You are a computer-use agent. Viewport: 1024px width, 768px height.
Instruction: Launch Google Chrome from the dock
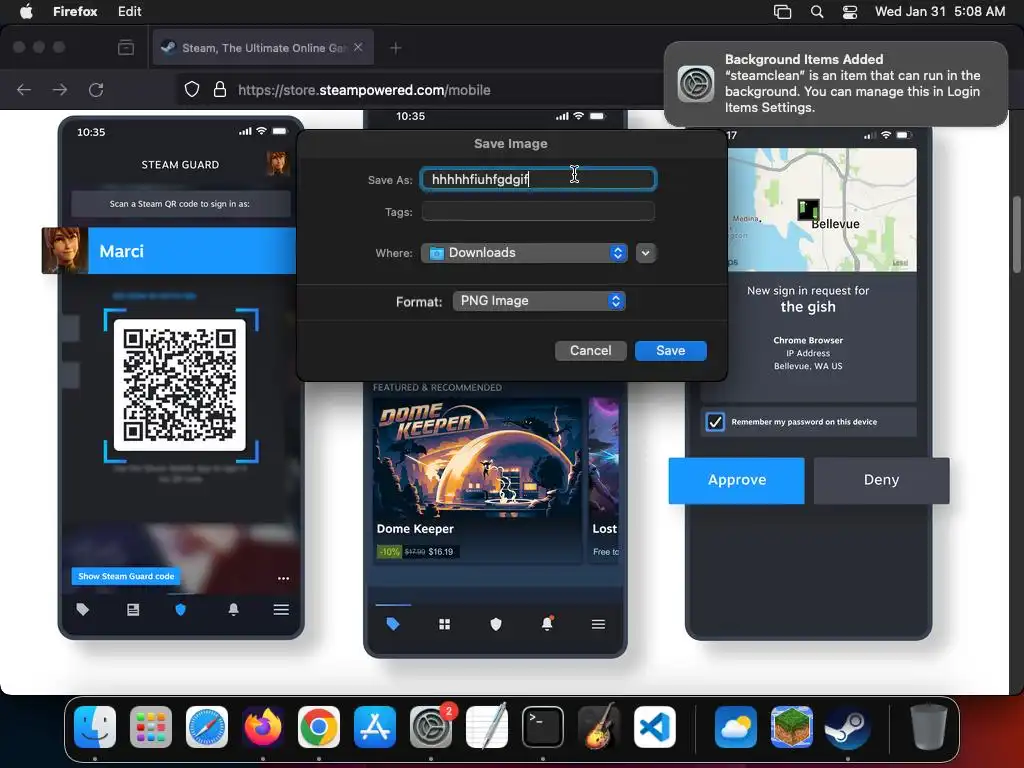click(x=319, y=727)
